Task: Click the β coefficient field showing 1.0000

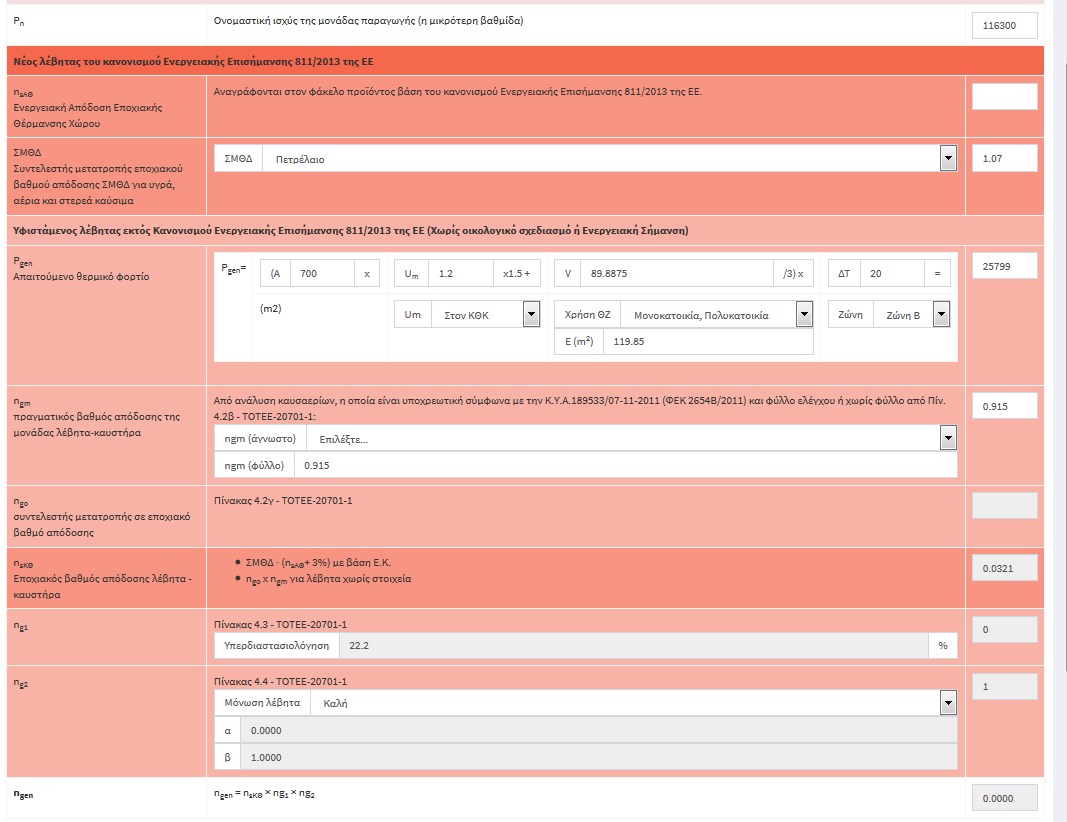Action: [598, 757]
